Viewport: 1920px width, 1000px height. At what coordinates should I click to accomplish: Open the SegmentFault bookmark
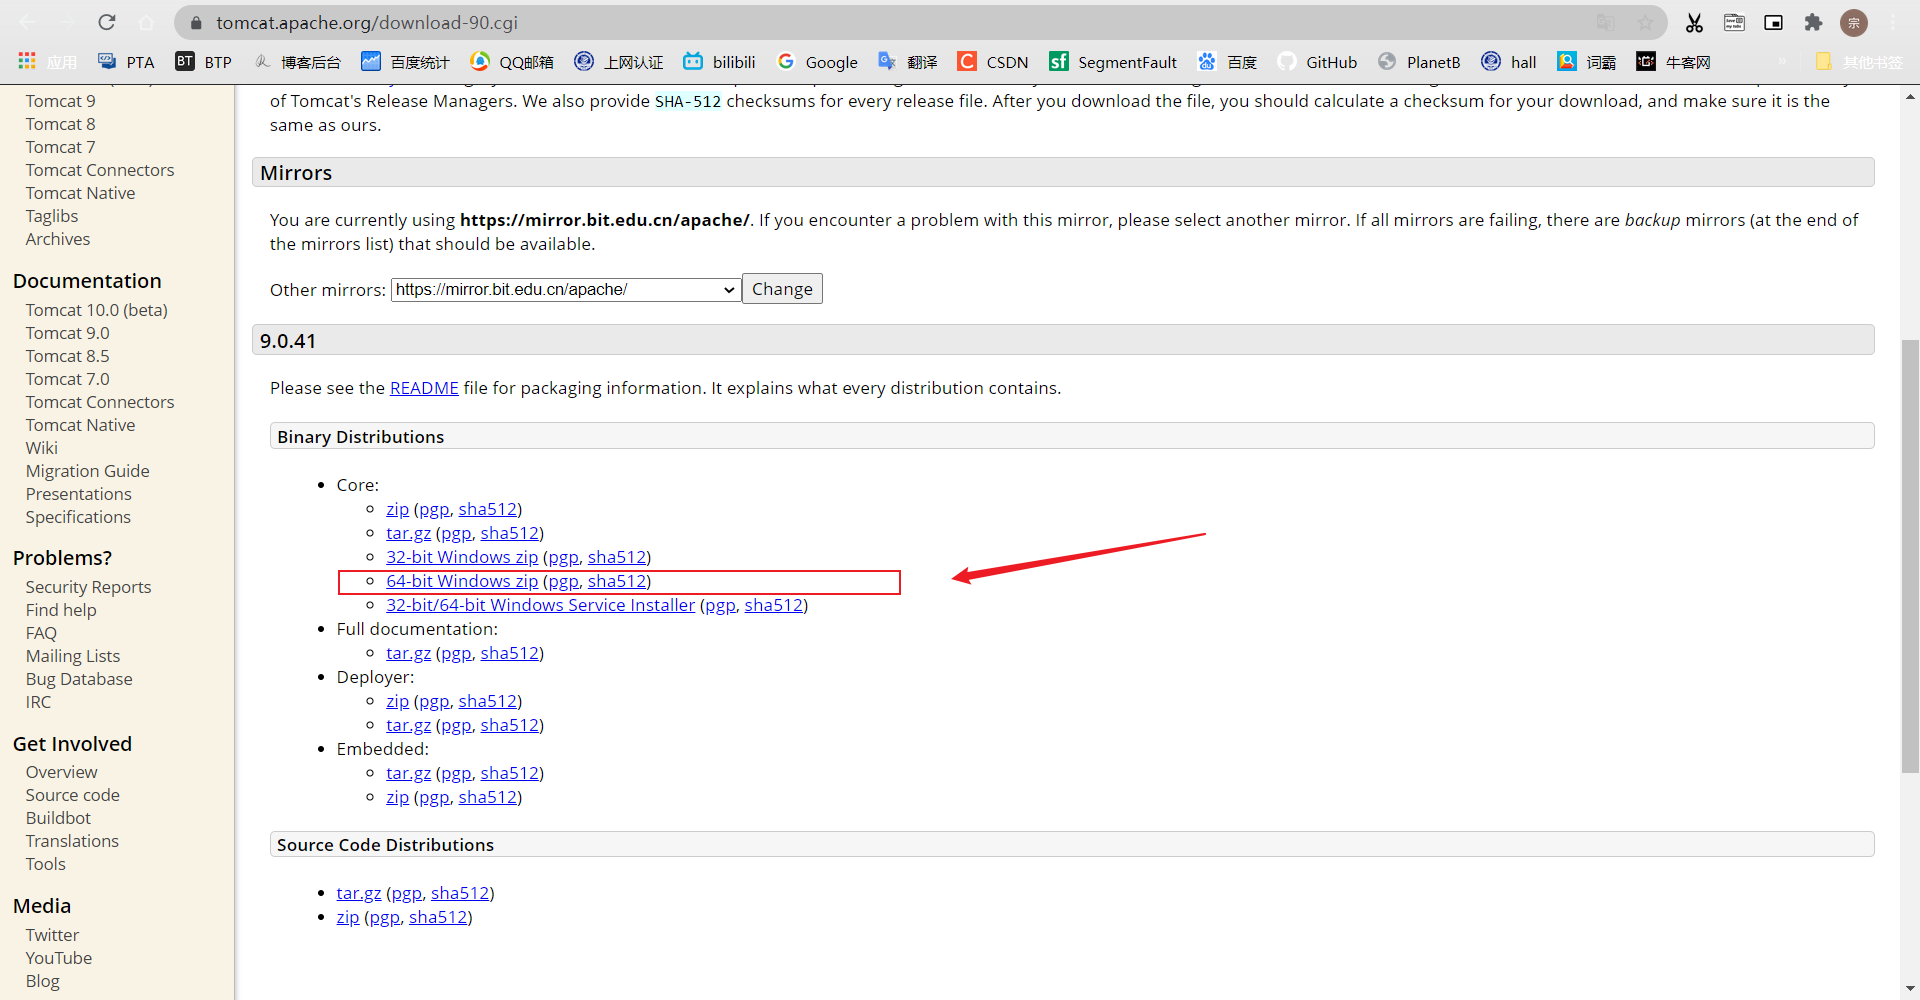click(x=1113, y=62)
